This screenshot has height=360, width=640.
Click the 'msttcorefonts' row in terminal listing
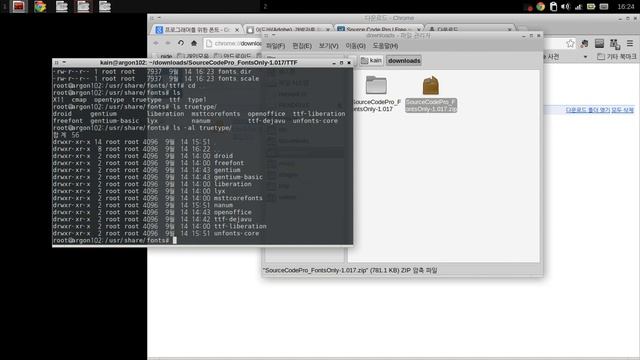[158, 198]
